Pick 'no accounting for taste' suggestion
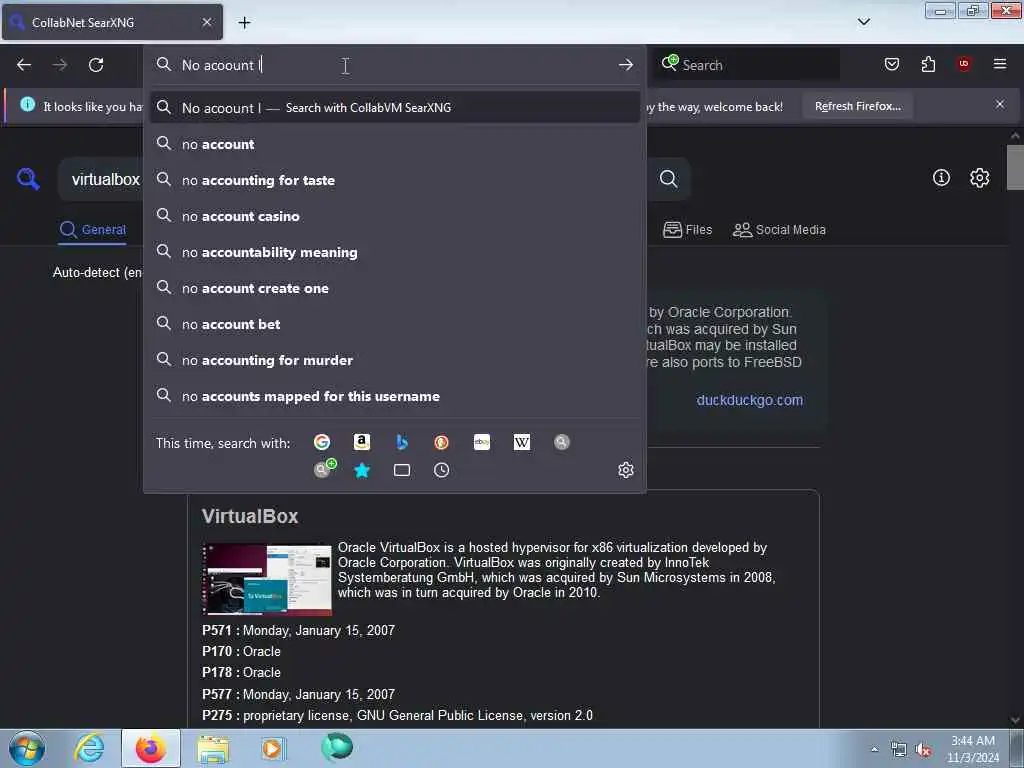Image resolution: width=1024 pixels, height=768 pixels. [394, 180]
